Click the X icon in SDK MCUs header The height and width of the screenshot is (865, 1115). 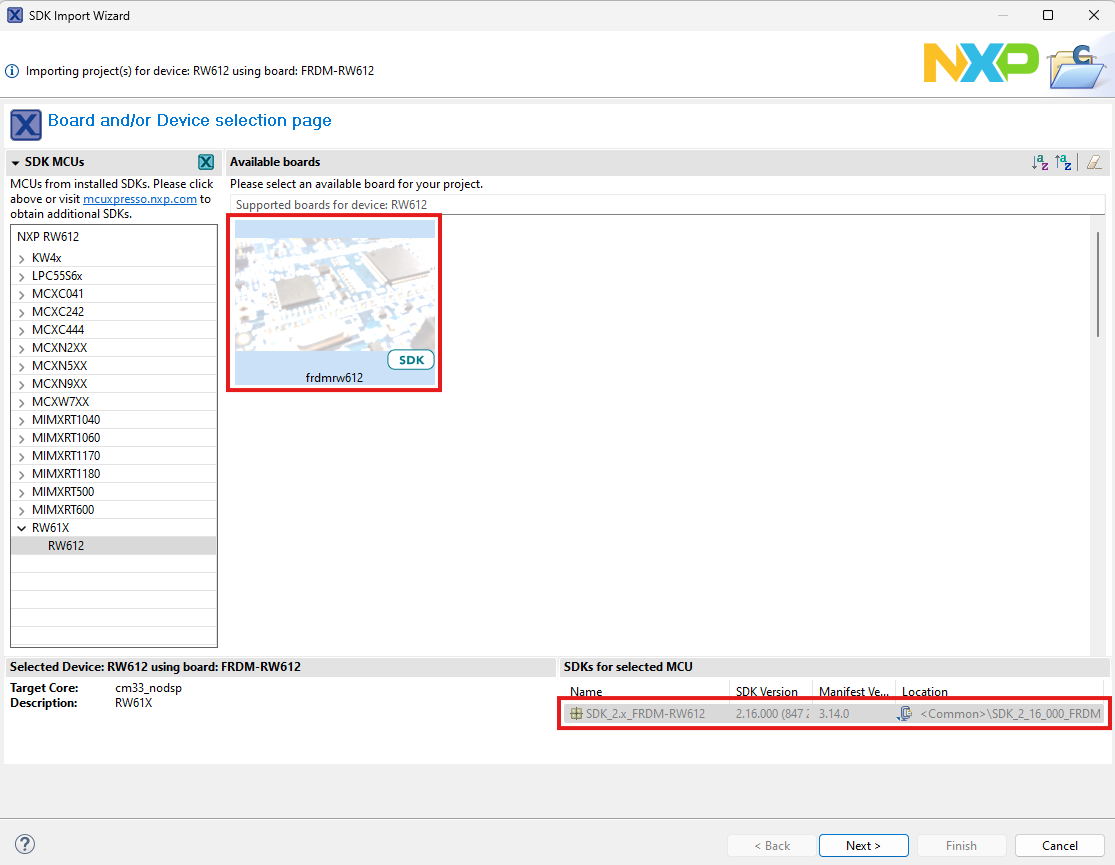(206, 162)
